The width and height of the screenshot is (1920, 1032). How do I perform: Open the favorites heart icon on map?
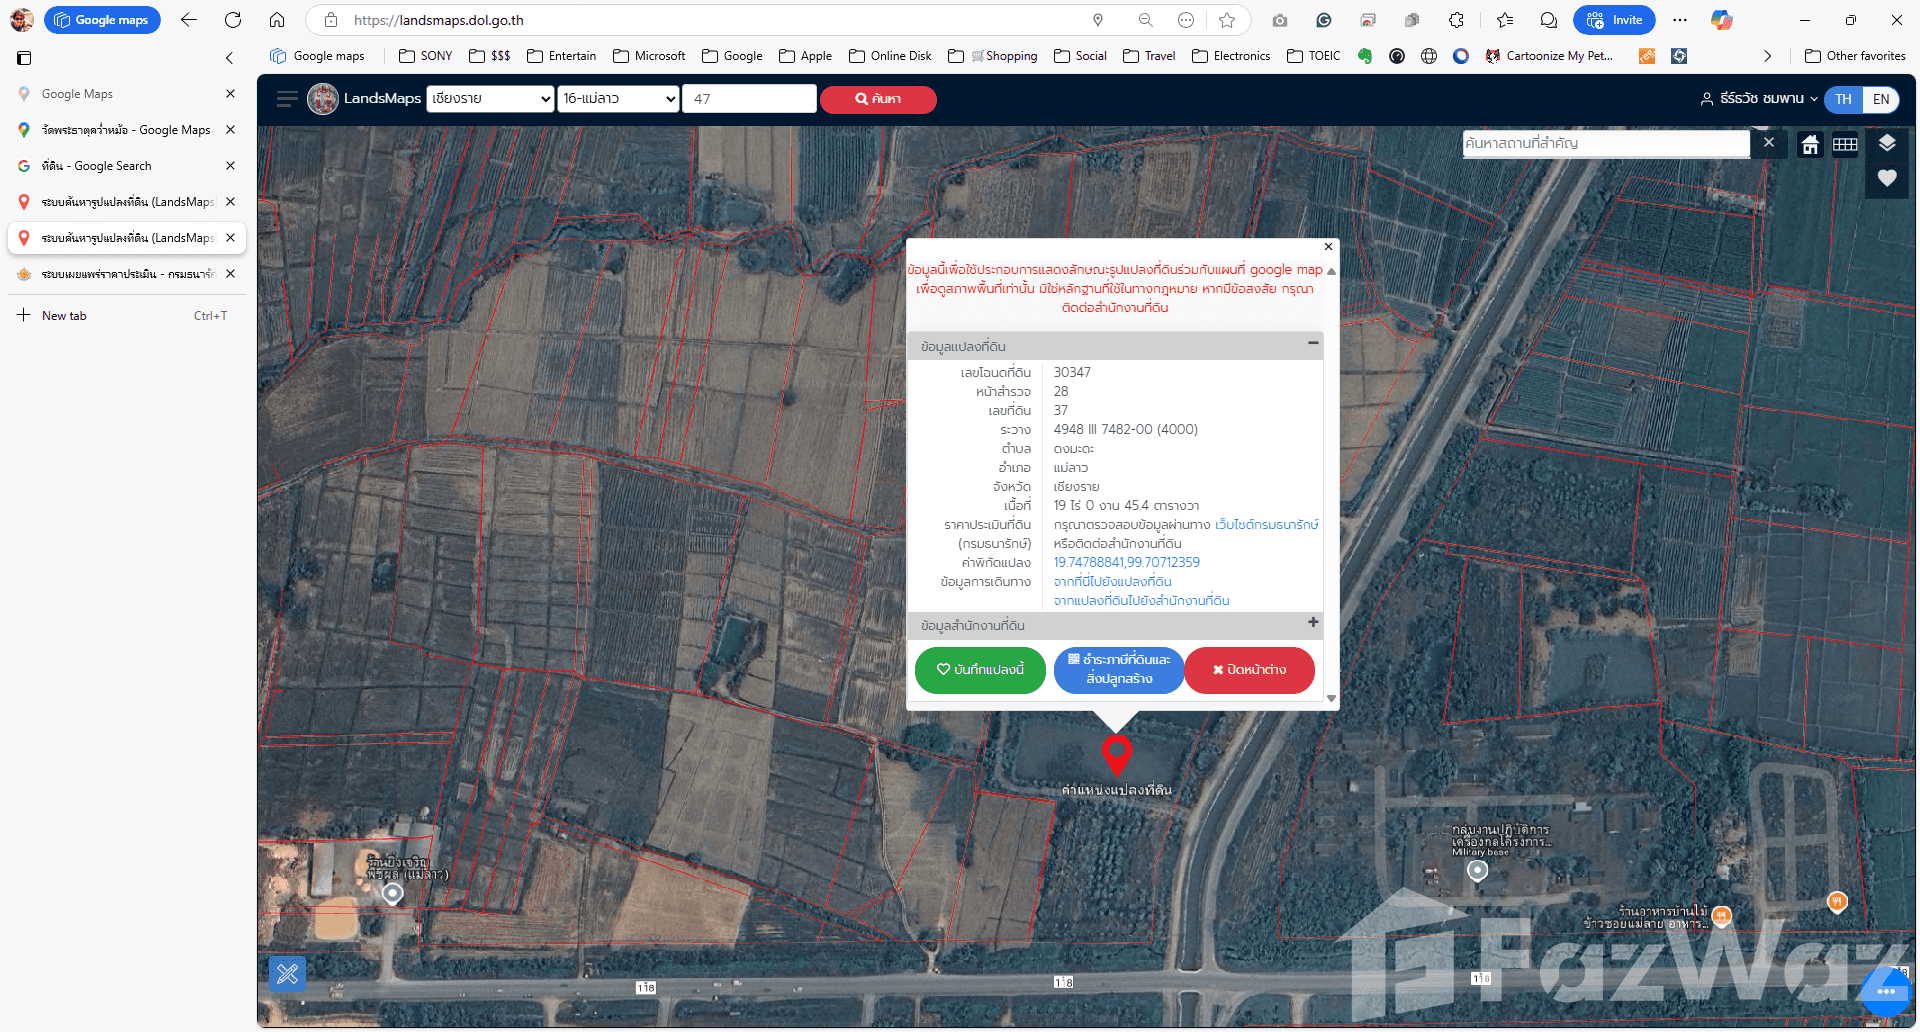(1887, 178)
